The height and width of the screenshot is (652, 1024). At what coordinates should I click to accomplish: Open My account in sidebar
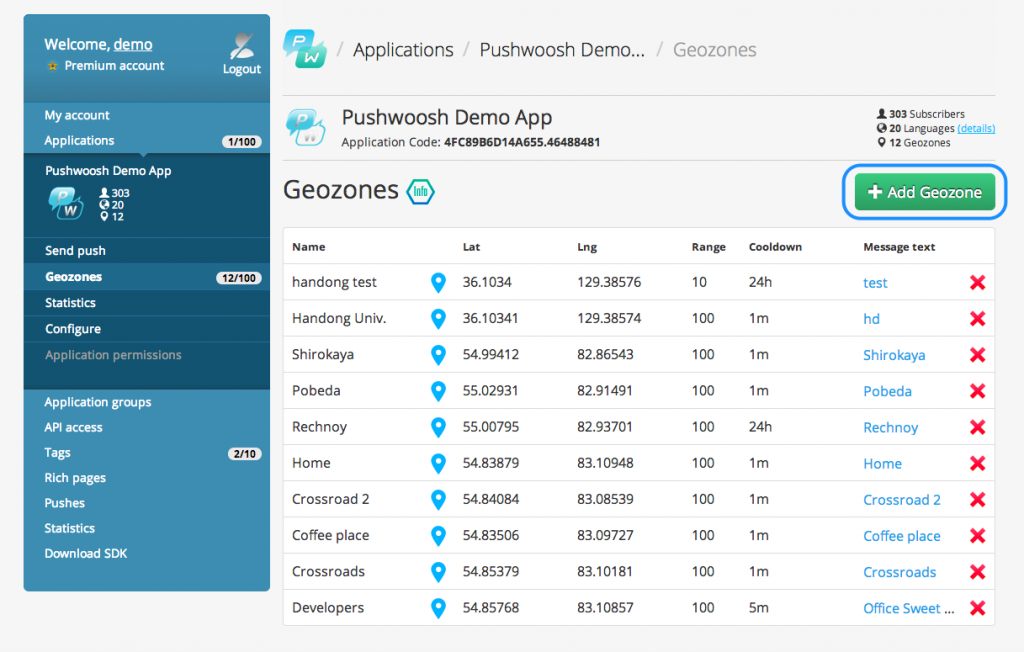pos(77,115)
